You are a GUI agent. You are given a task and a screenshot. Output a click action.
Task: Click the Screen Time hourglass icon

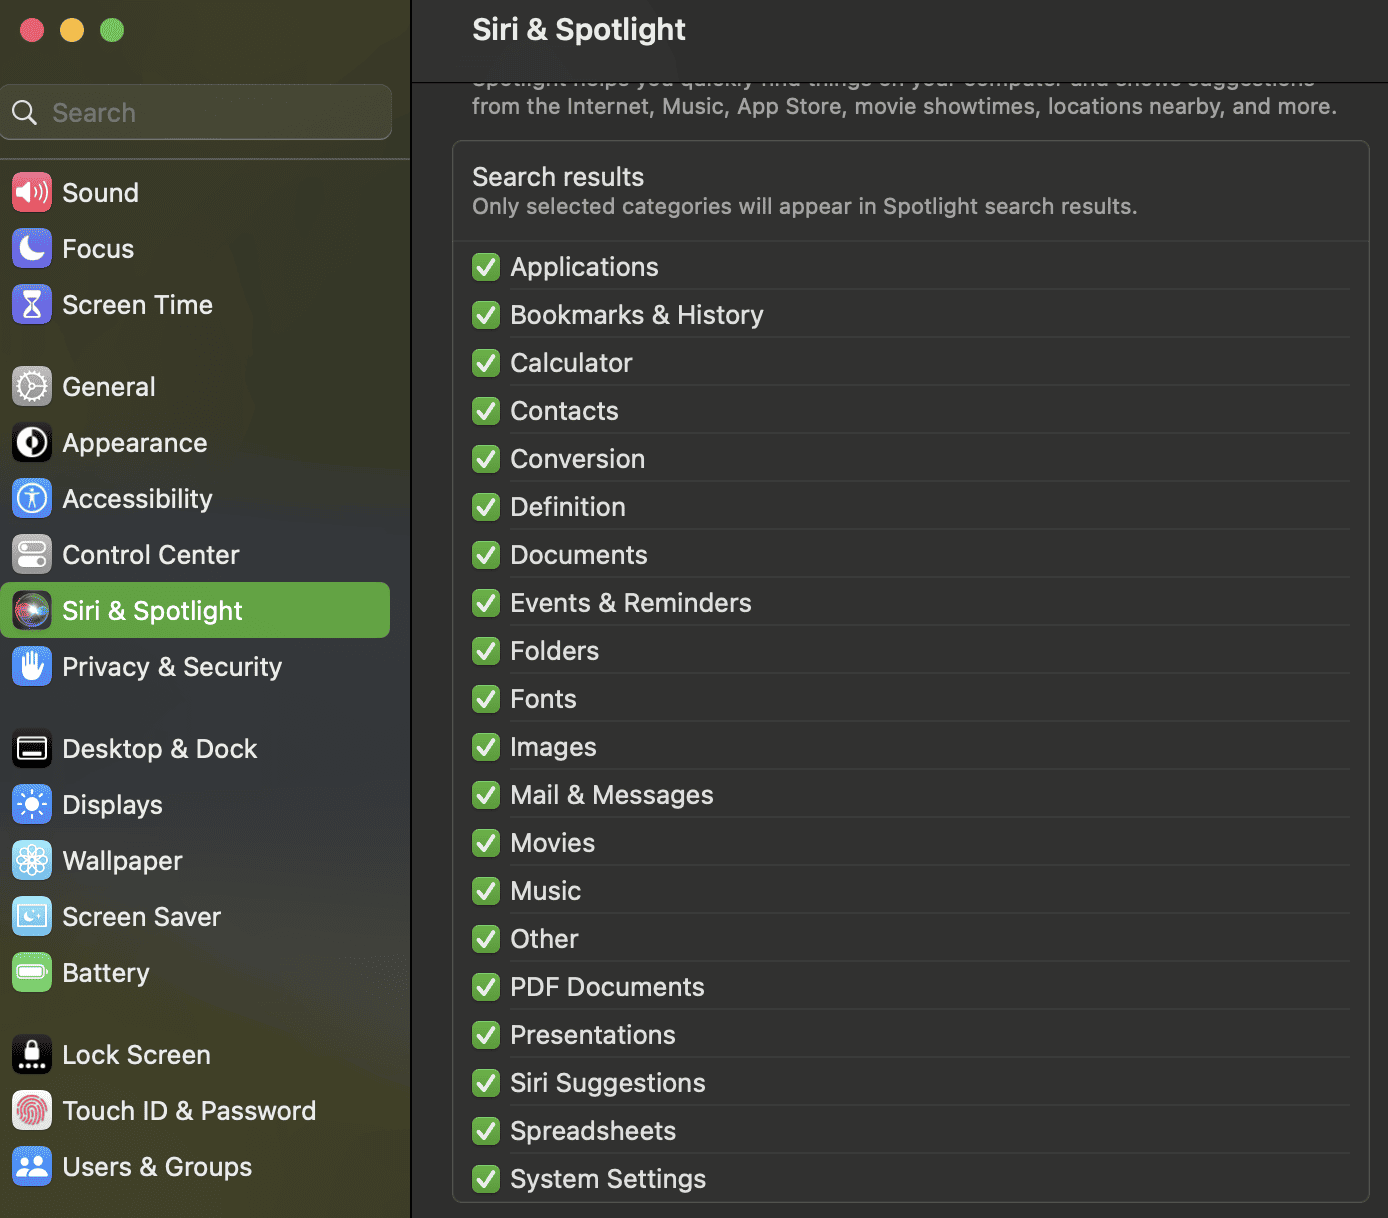click(x=32, y=304)
